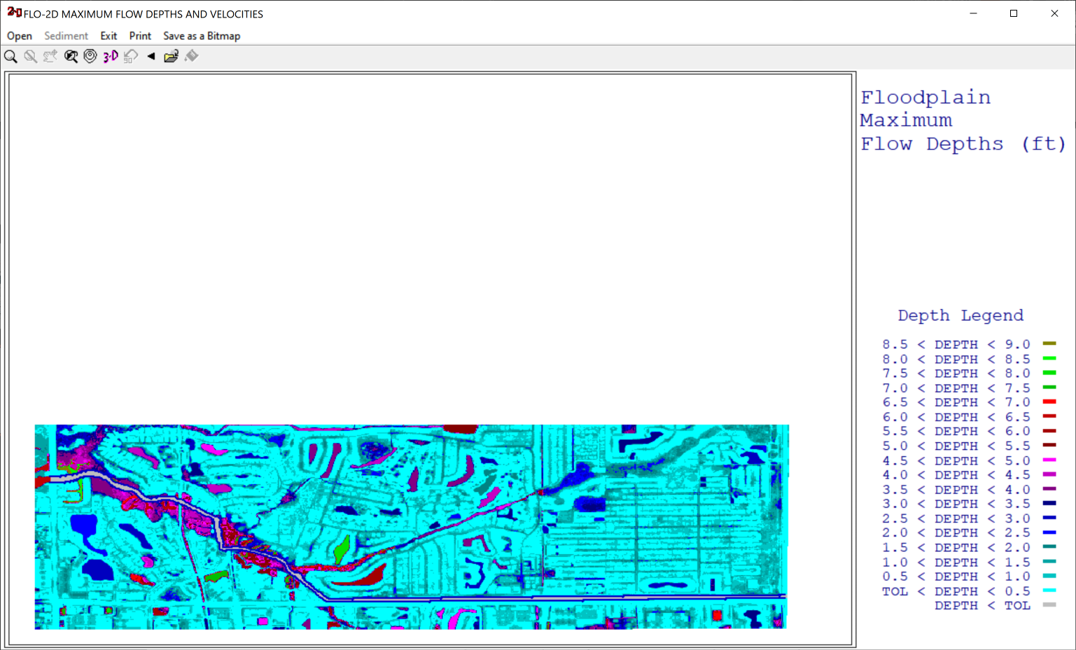Click the grayed paint bucket icon
The image size is (1076, 650).
[x=192, y=57]
